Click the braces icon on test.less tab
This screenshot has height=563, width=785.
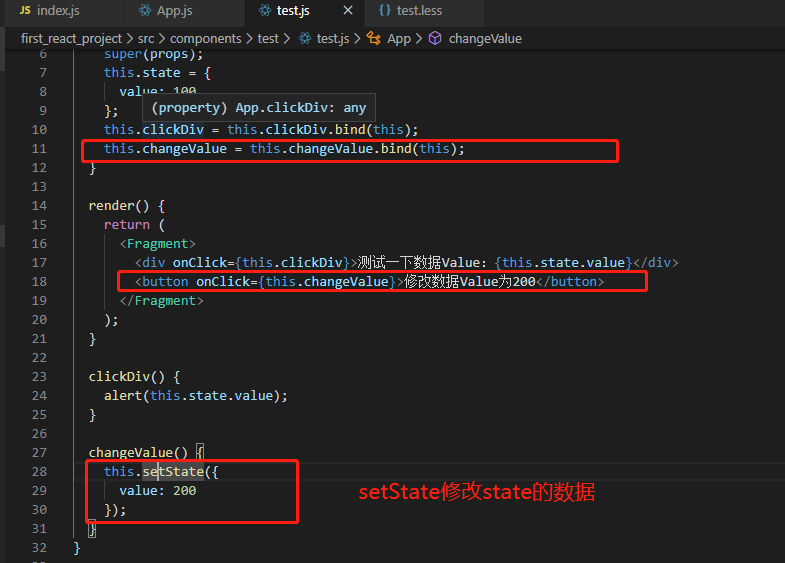point(384,10)
